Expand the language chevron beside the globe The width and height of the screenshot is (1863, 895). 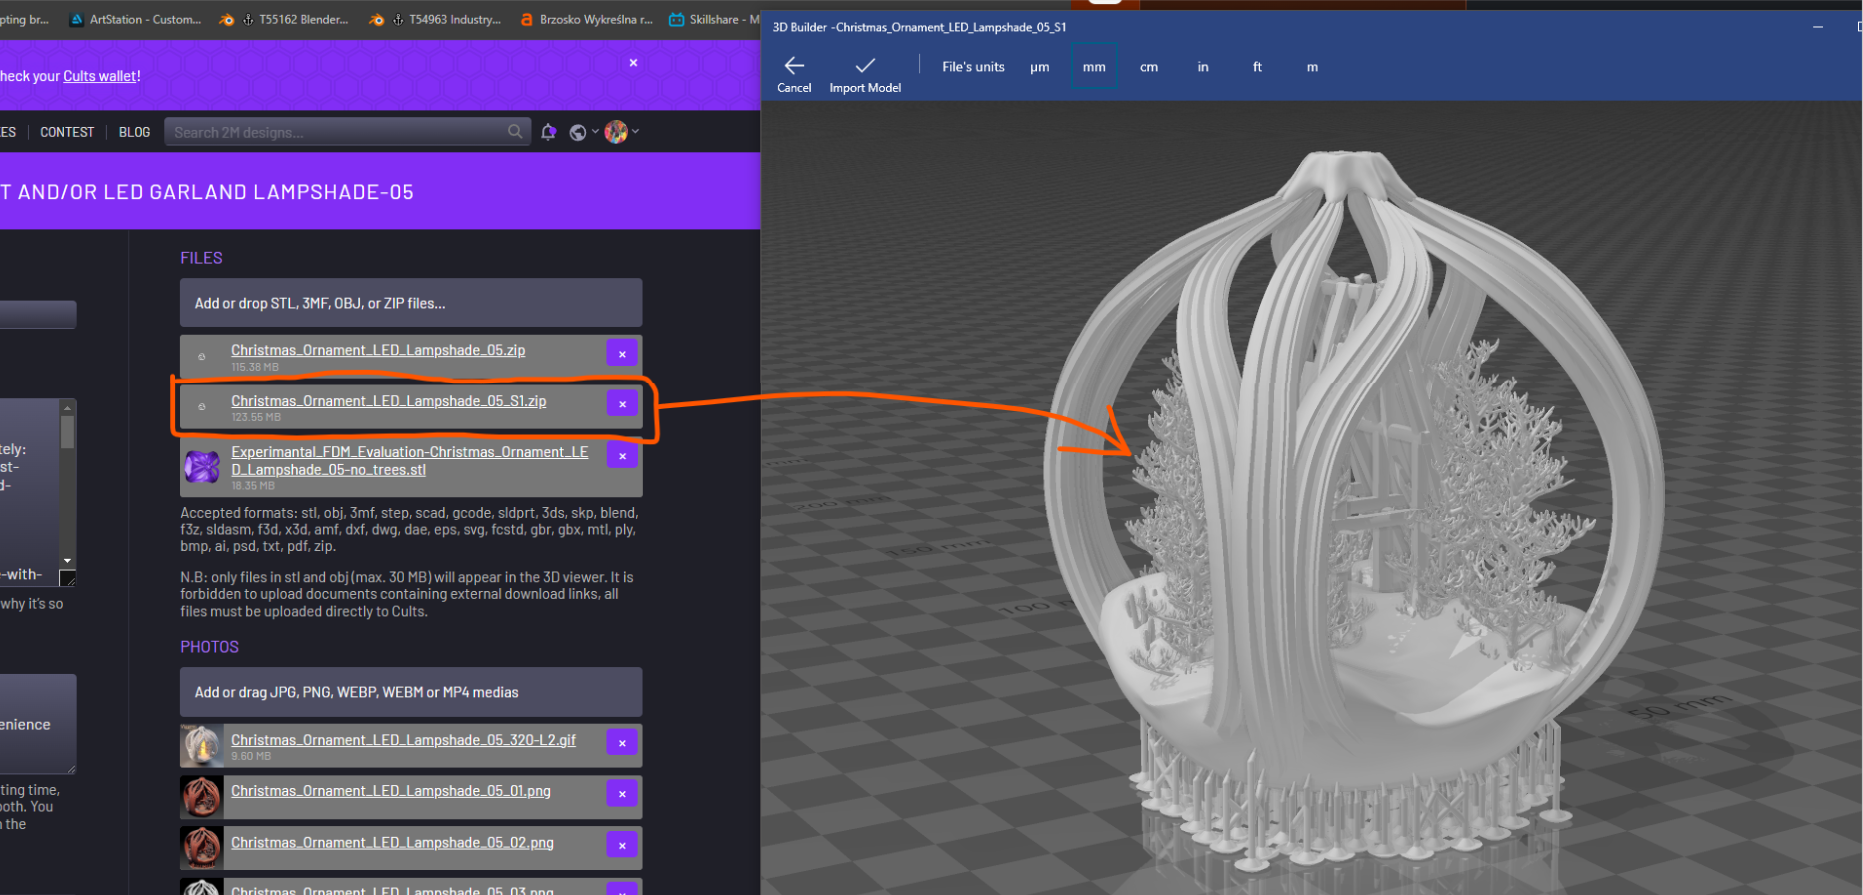(595, 131)
